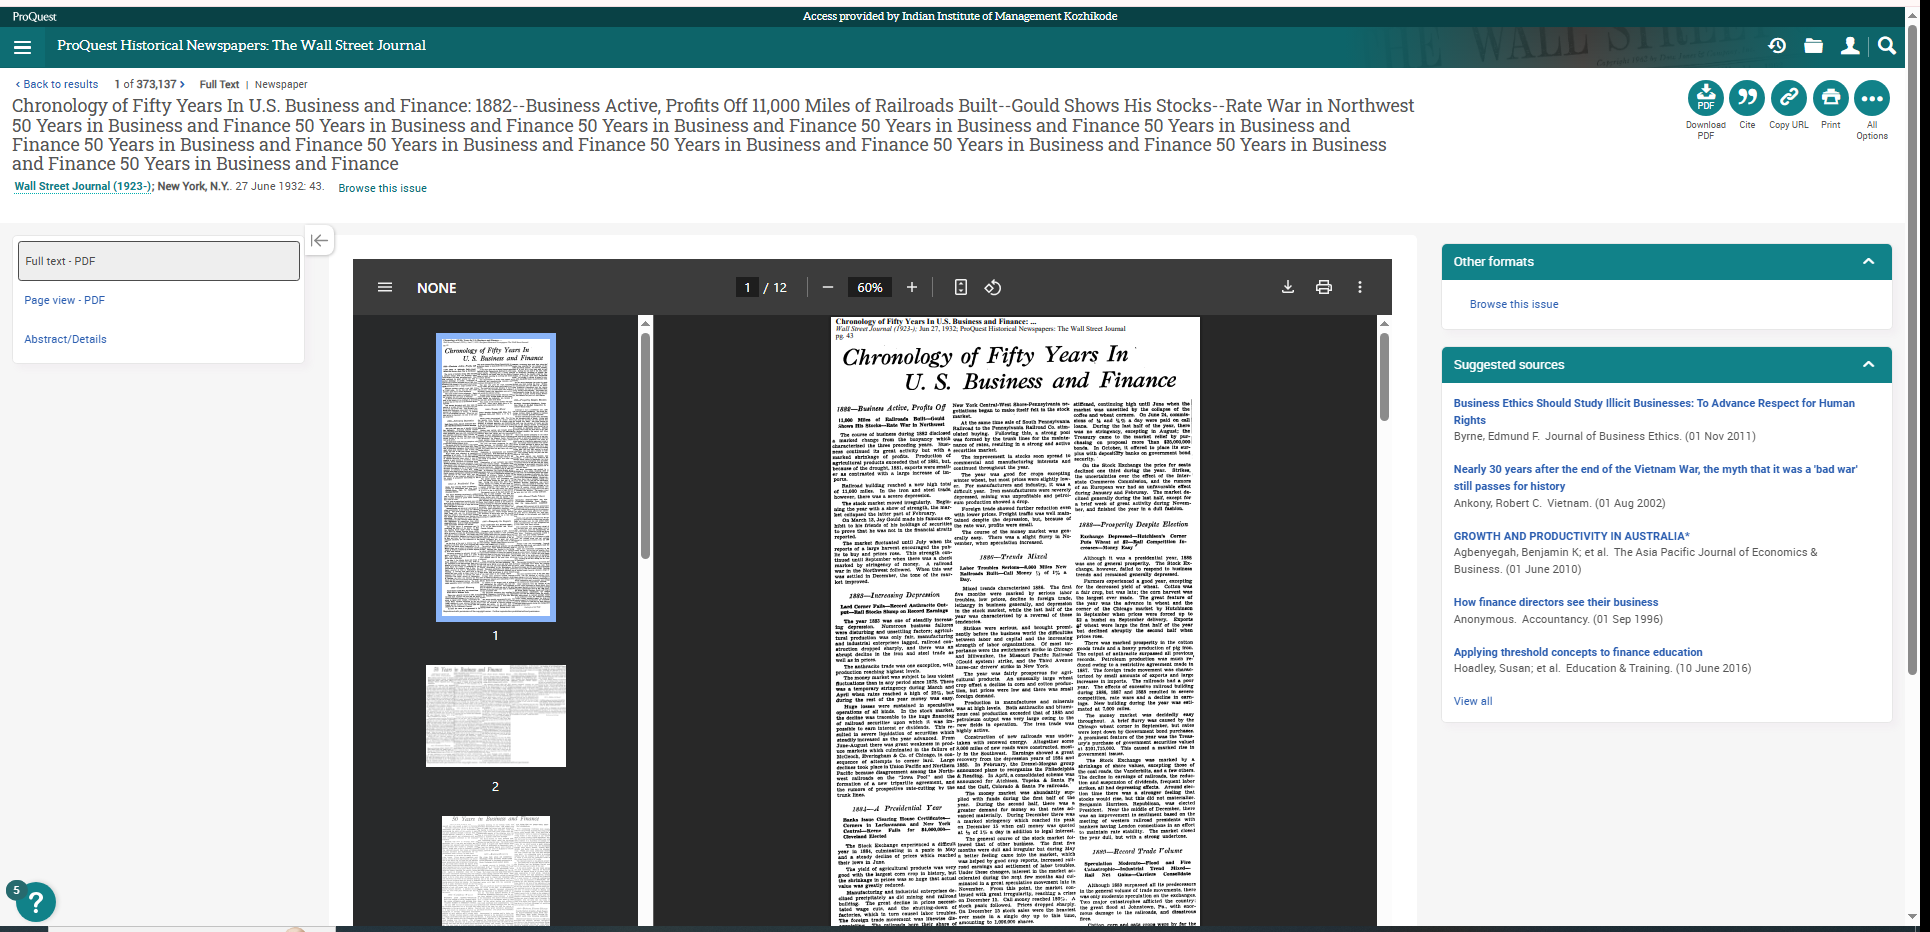The image size is (1930, 932).
Task: Click the fit to page icon
Action: tap(960, 288)
